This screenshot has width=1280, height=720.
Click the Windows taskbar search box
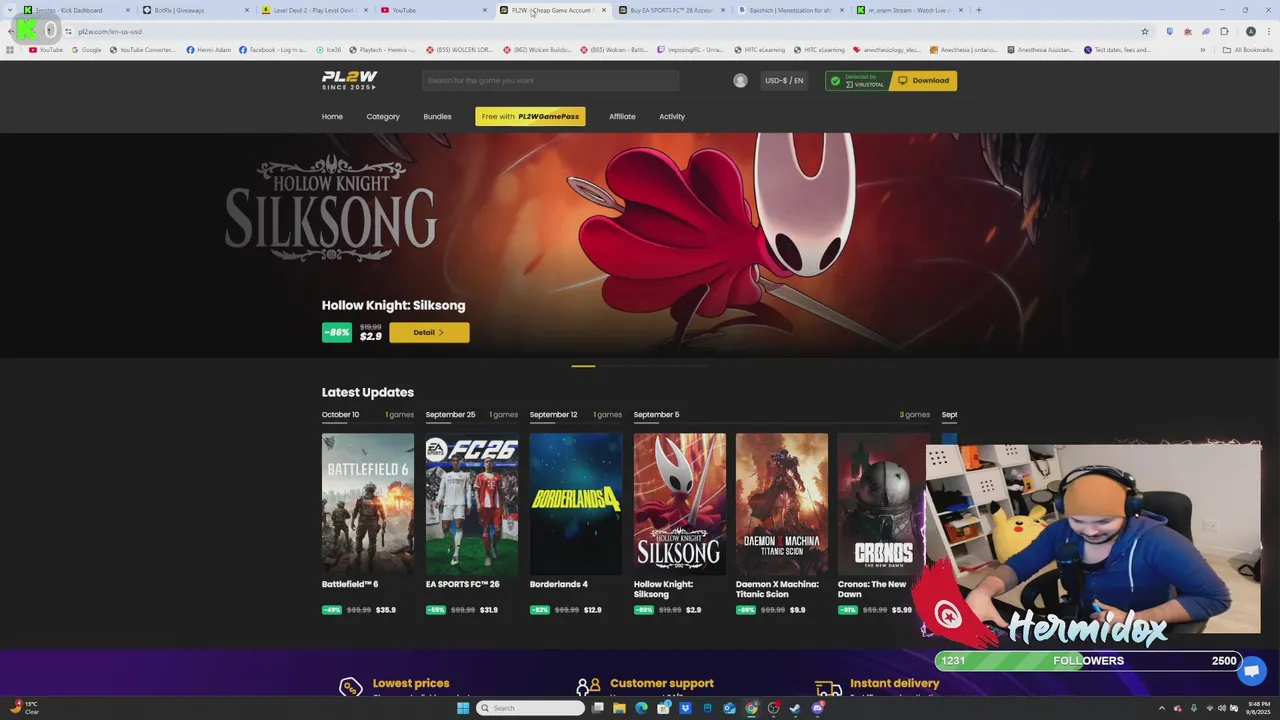click(530, 708)
